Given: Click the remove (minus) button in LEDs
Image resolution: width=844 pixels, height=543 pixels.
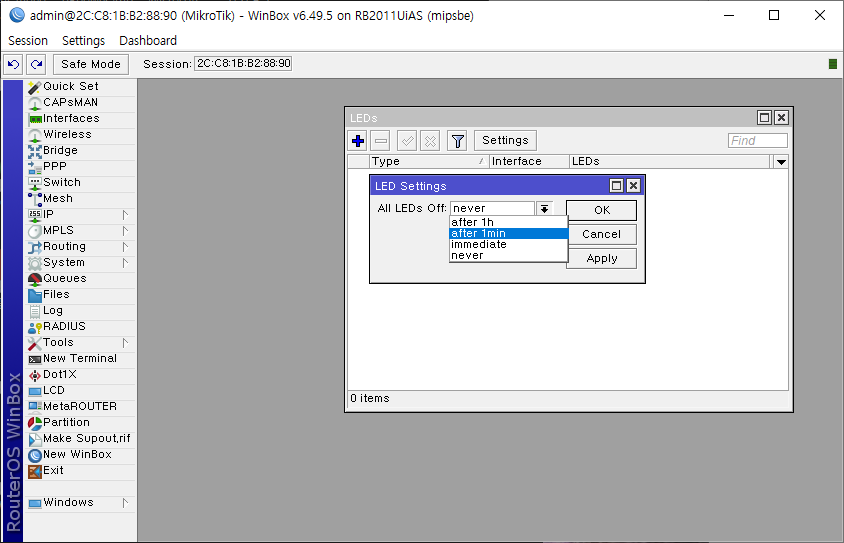Looking at the screenshot, I should (x=381, y=141).
